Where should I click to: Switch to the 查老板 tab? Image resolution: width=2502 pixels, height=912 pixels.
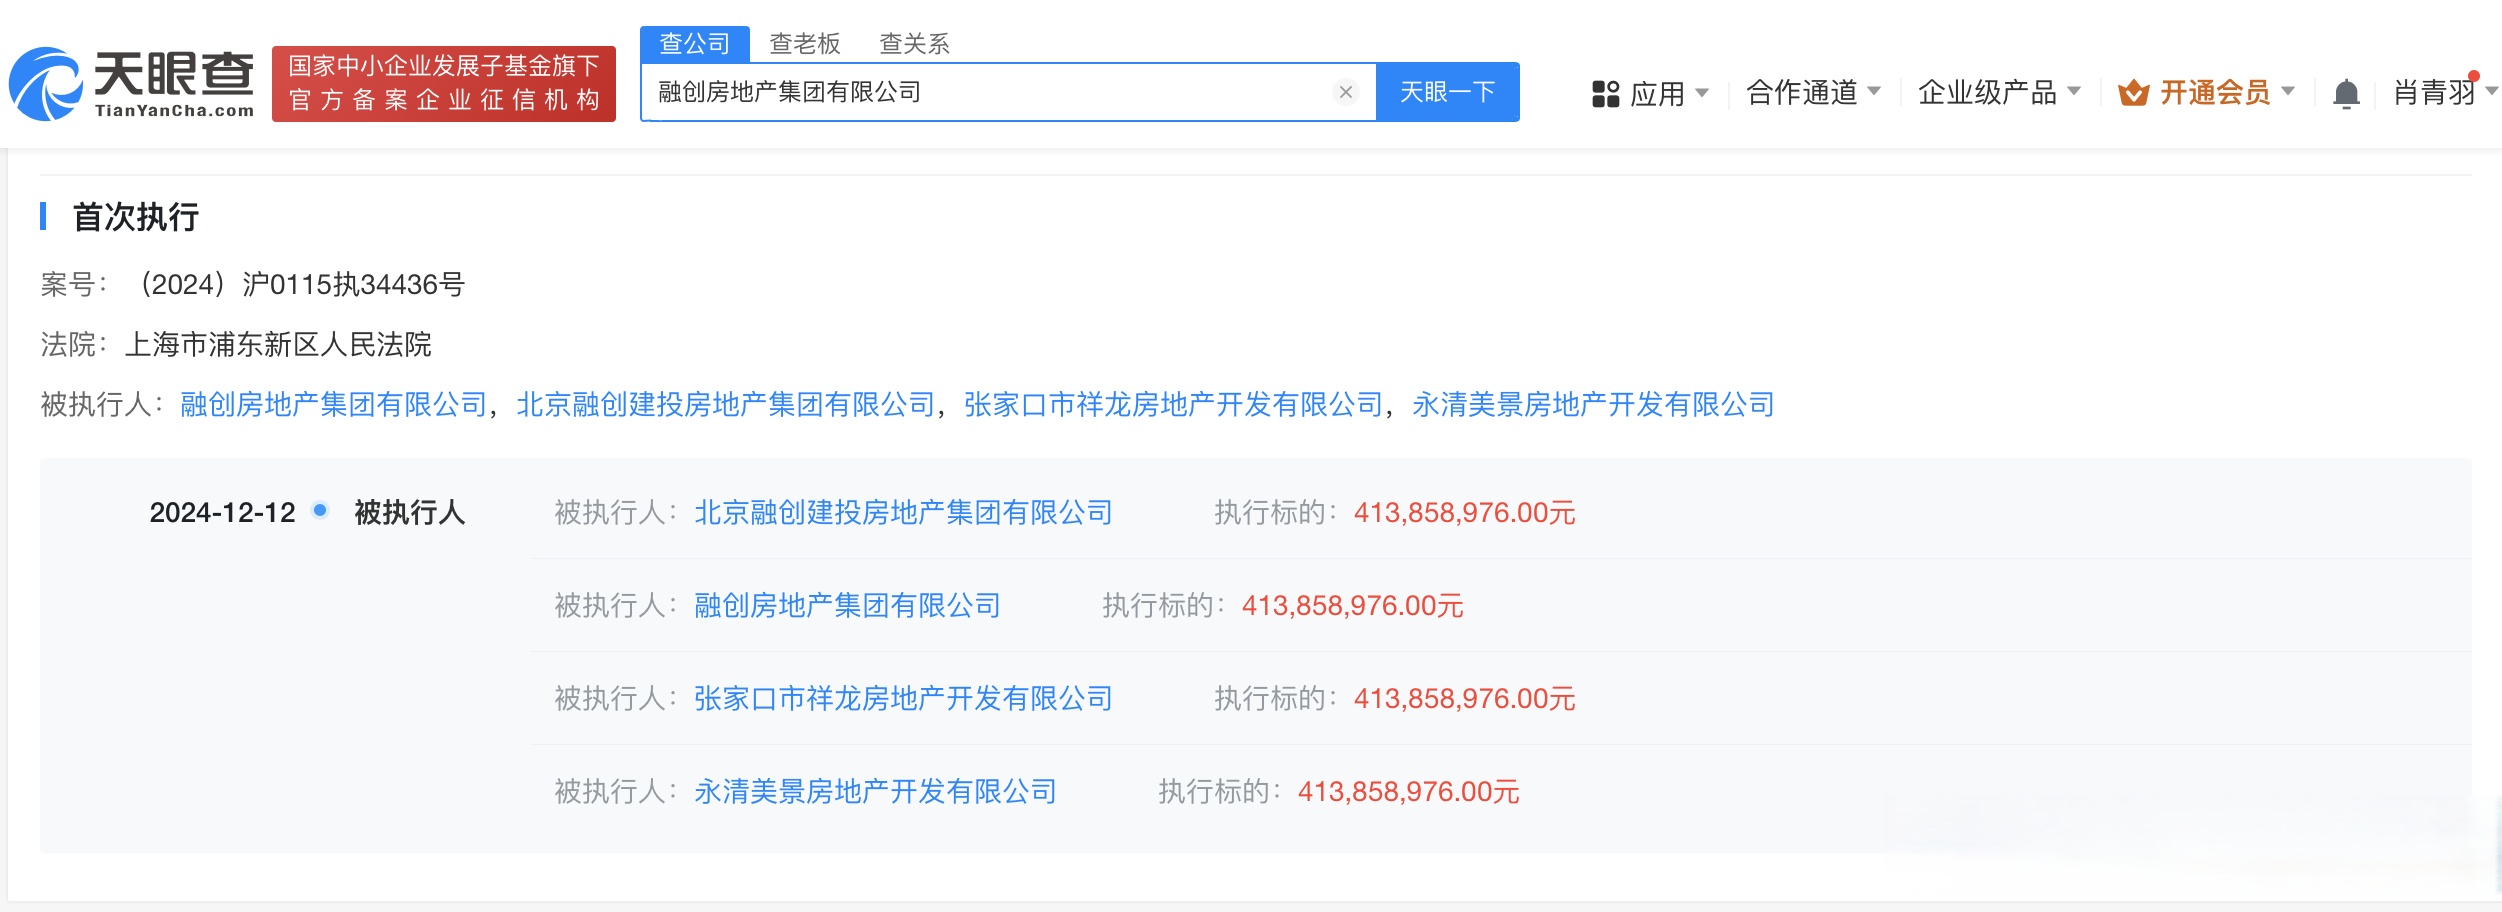pyautogui.click(x=804, y=44)
